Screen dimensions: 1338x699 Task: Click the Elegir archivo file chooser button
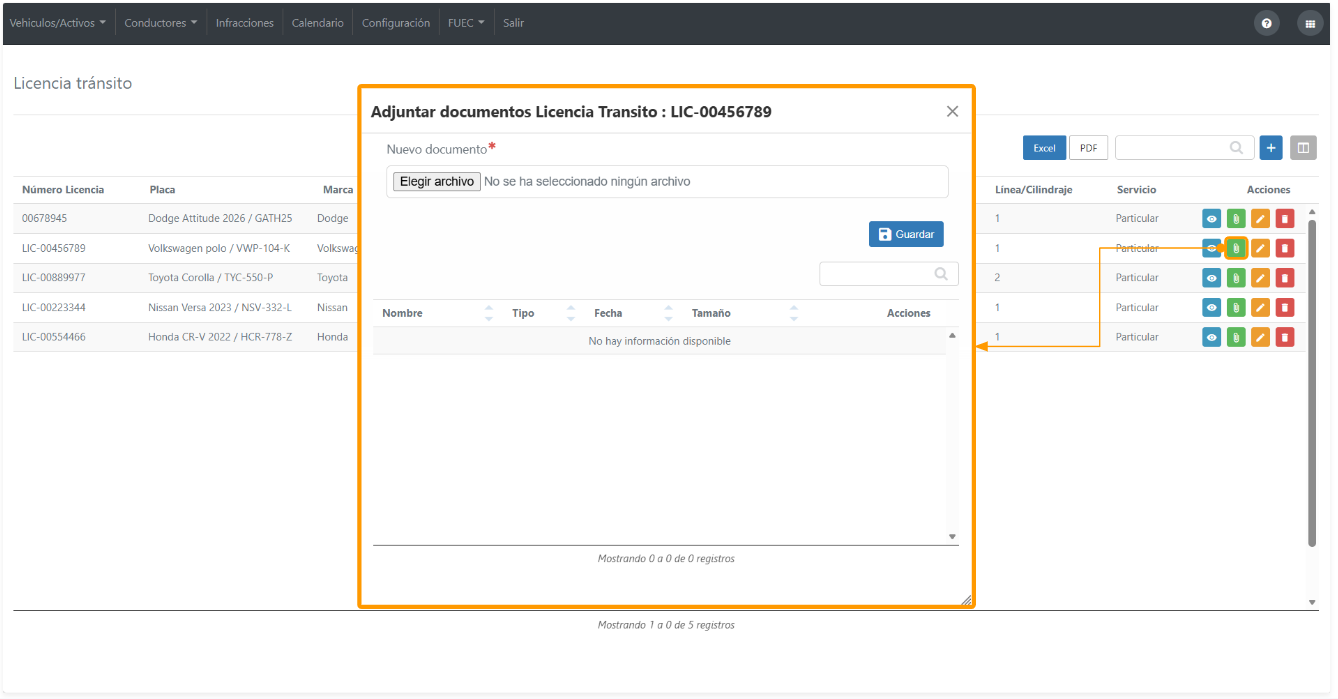[437, 182]
